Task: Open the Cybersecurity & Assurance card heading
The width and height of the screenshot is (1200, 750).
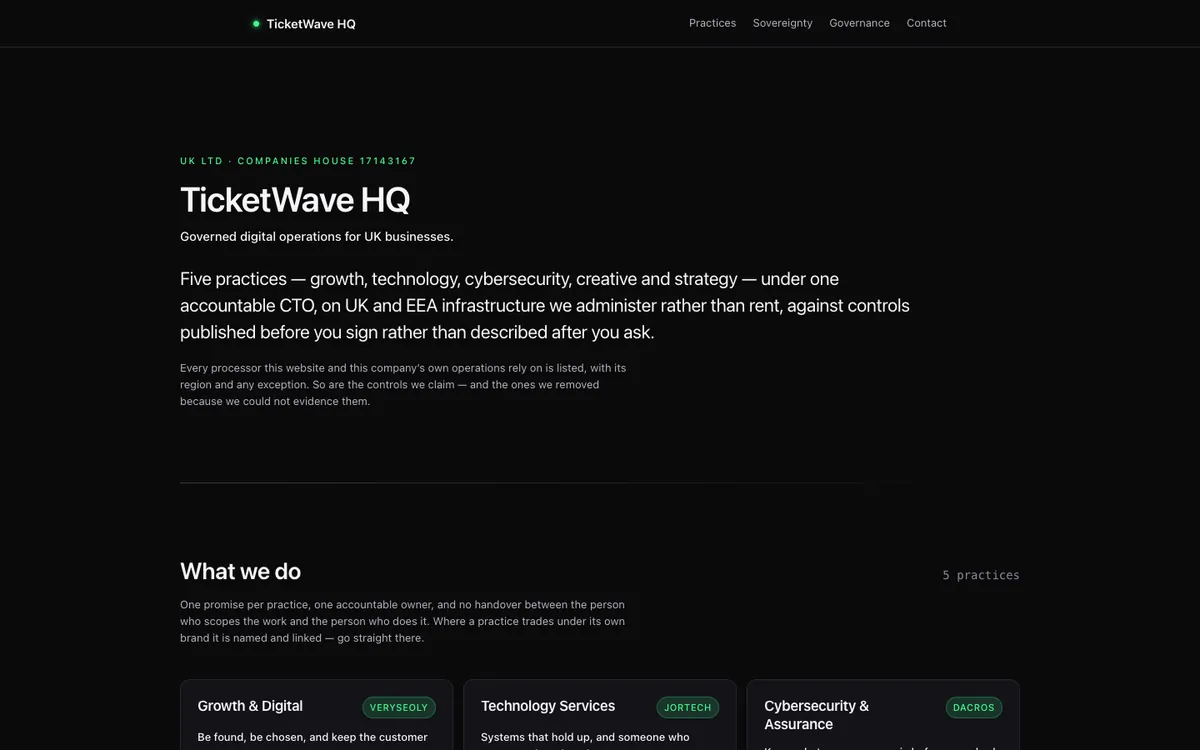Action: click(x=817, y=715)
